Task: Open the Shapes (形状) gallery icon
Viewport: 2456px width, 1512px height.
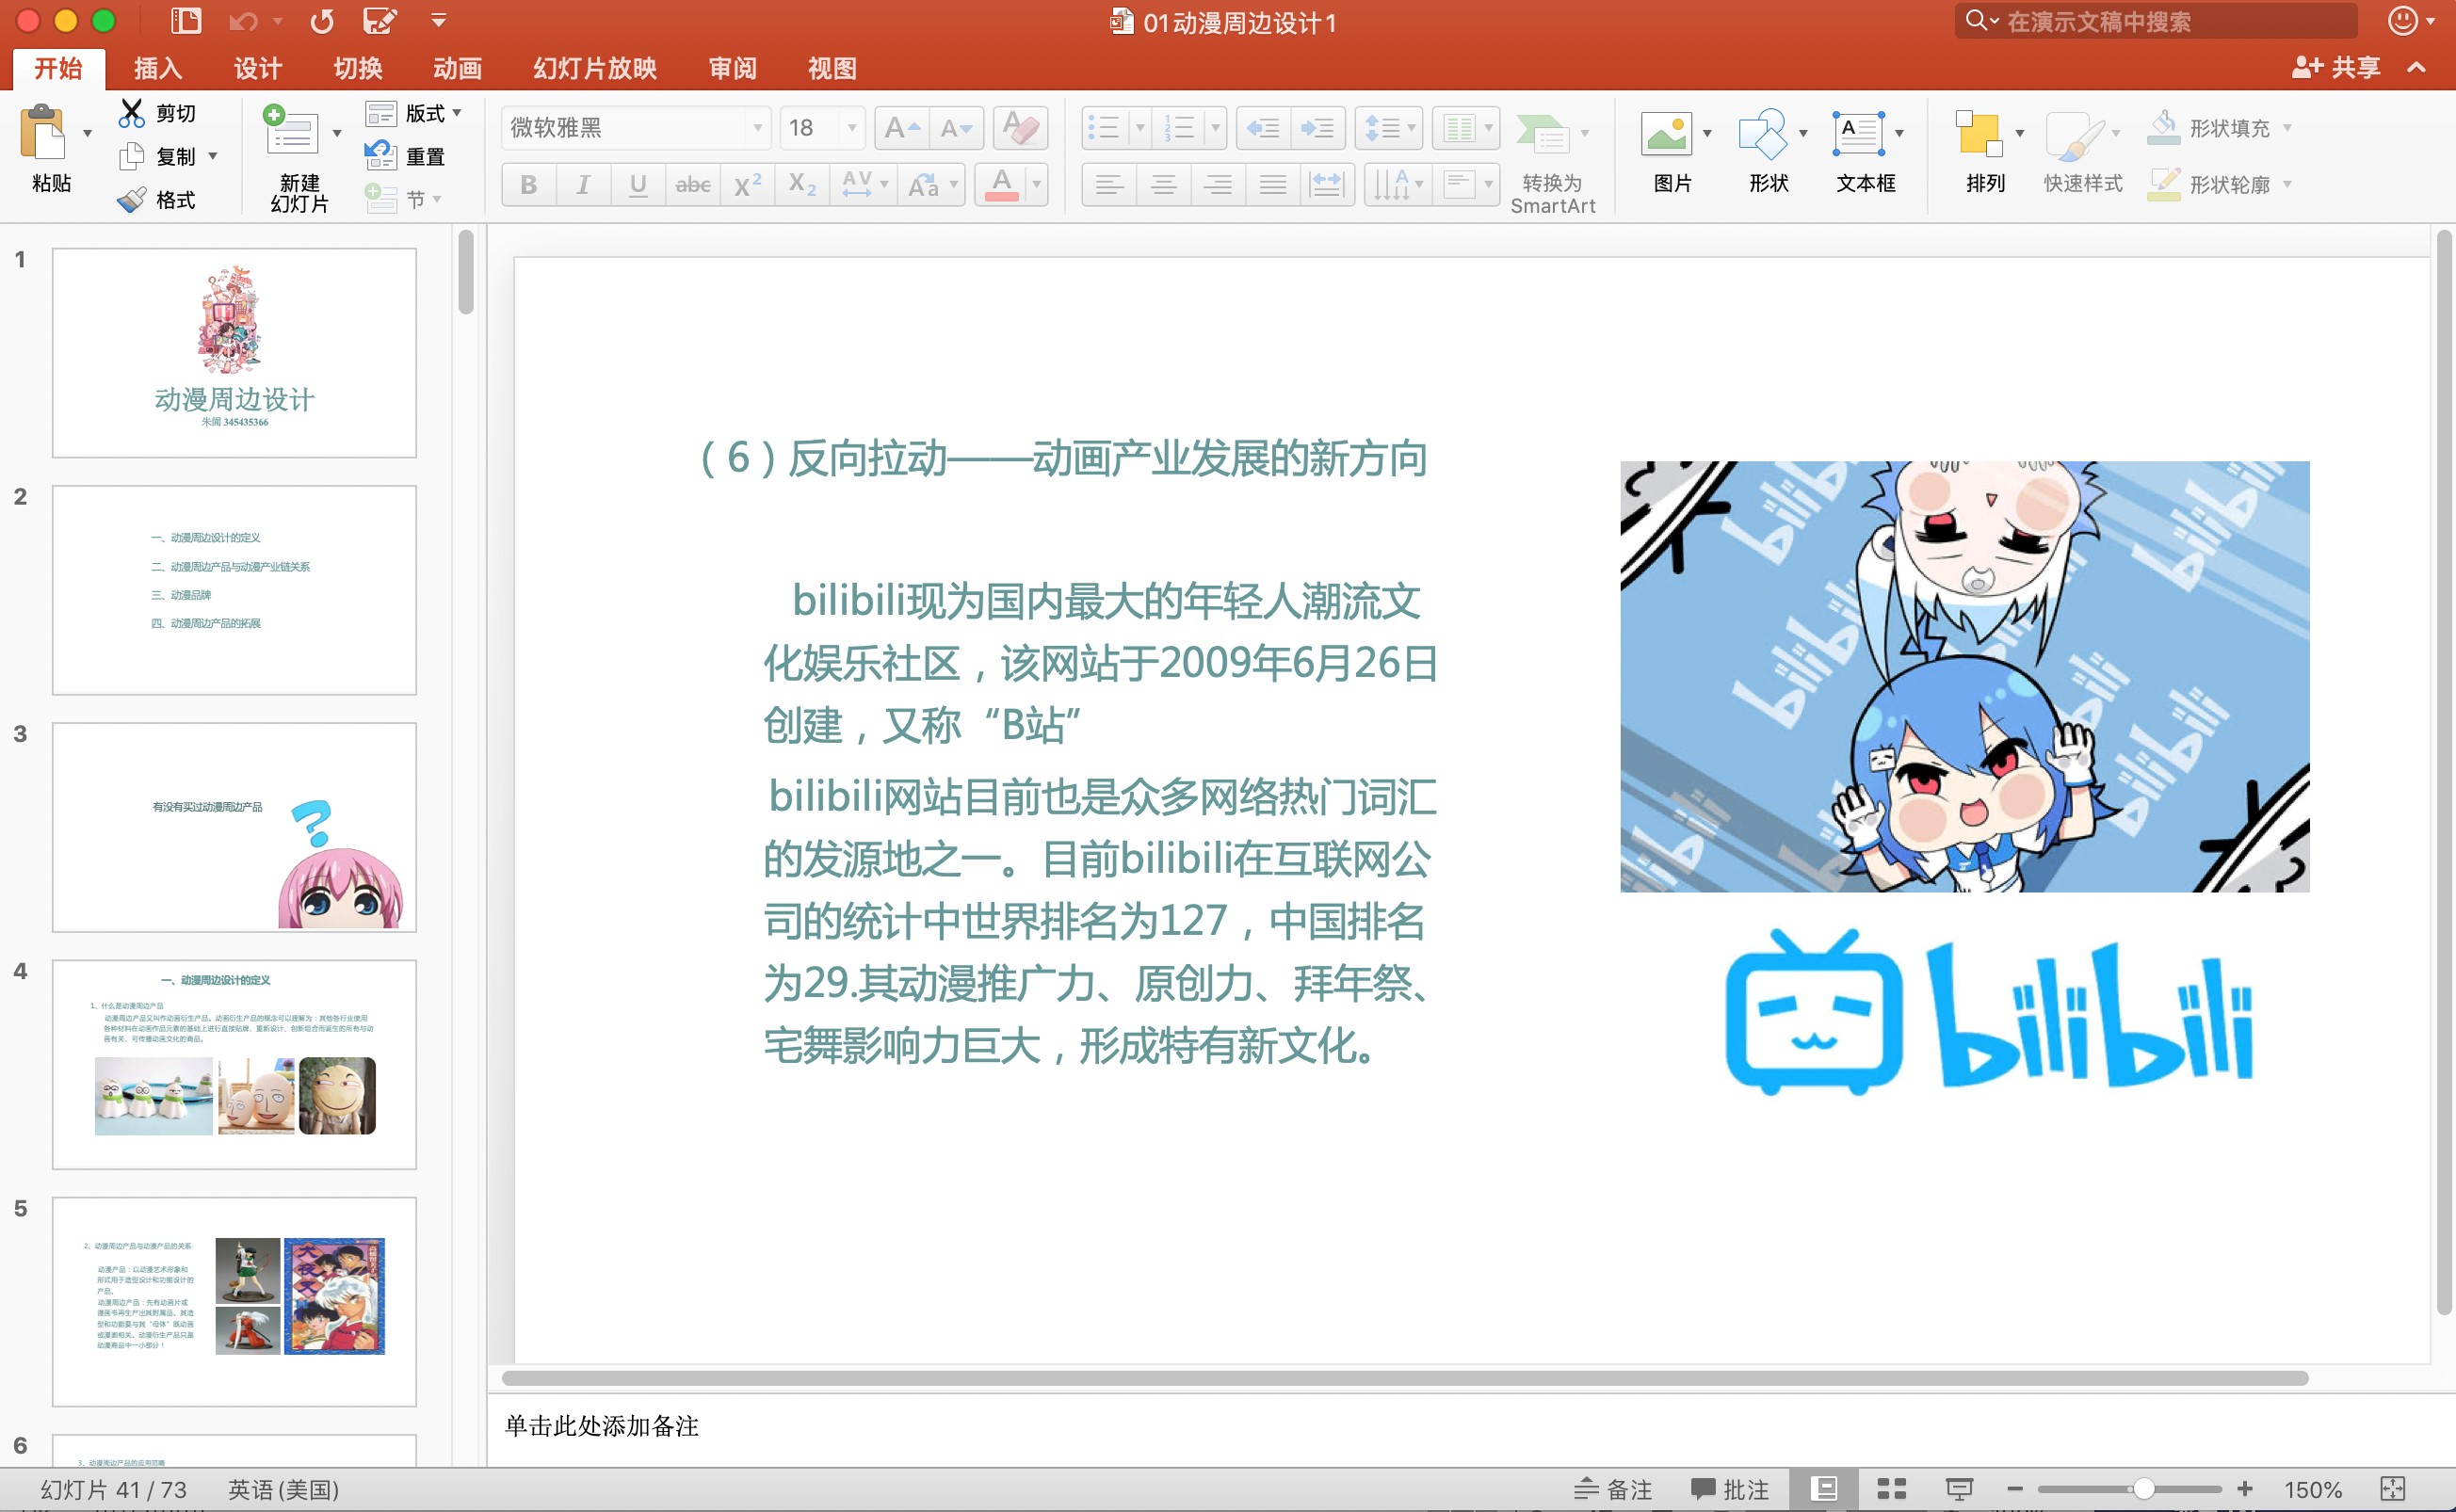Action: [1762, 135]
